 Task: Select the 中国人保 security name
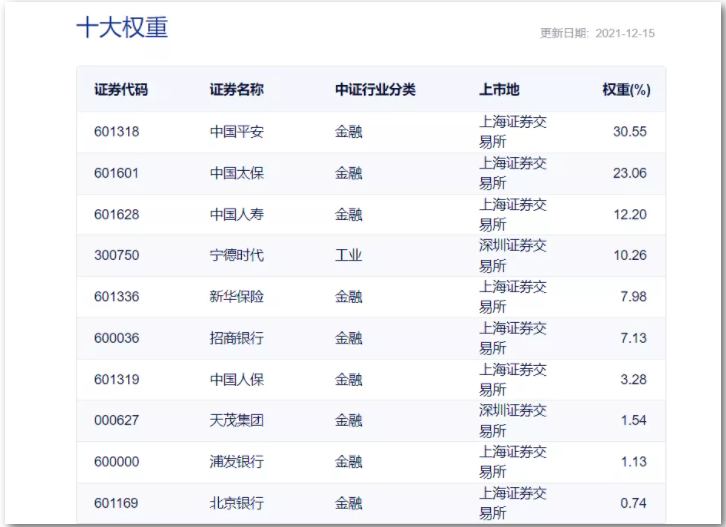(x=236, y=379)
